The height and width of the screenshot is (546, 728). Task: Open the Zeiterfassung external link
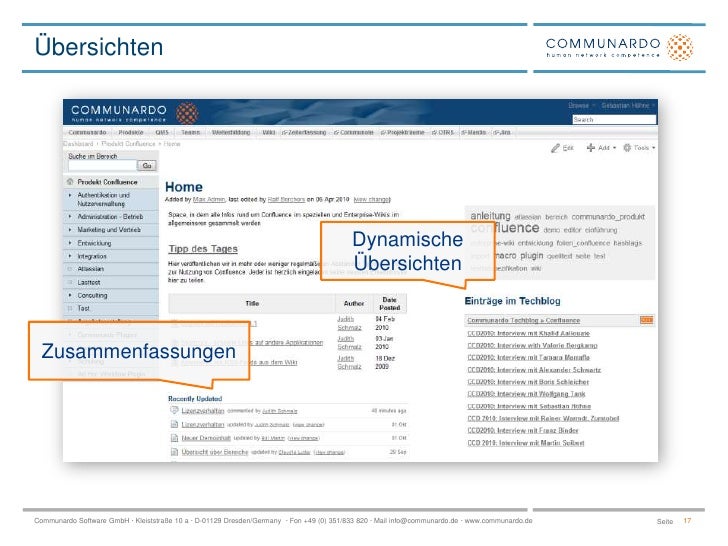click(305, 133)
